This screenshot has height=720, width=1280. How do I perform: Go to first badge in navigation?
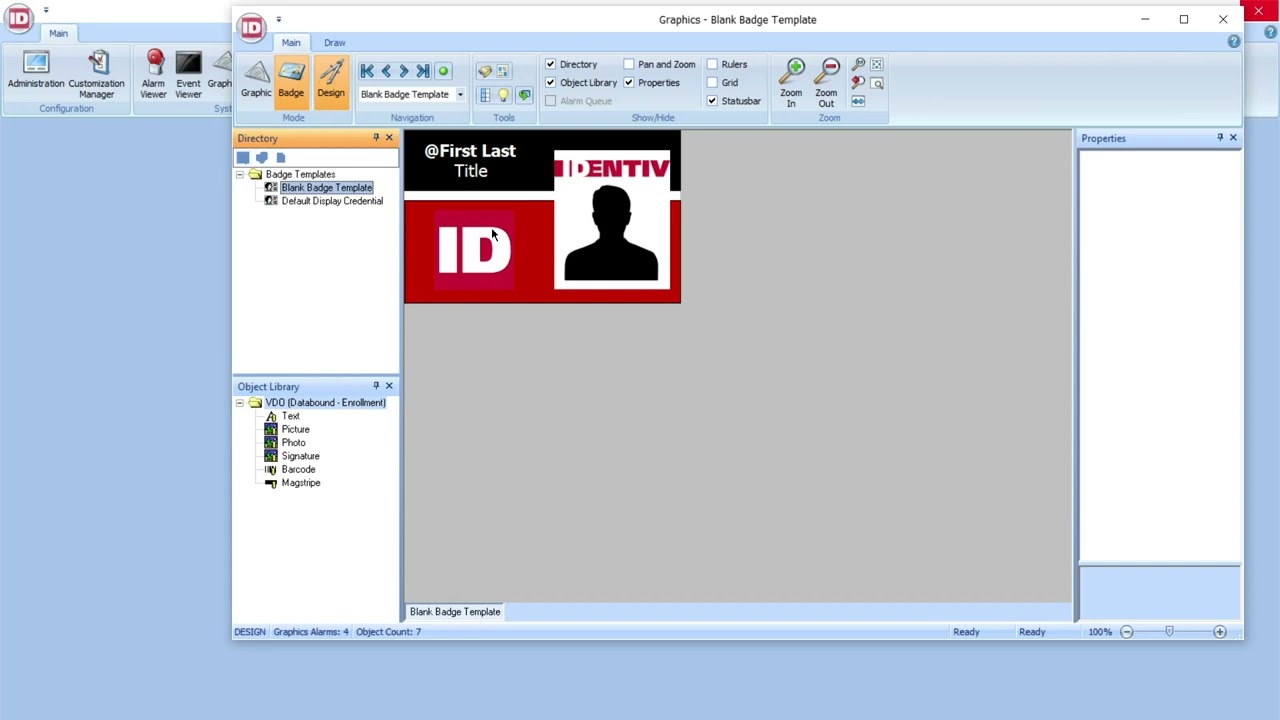[x=367, y=71]
